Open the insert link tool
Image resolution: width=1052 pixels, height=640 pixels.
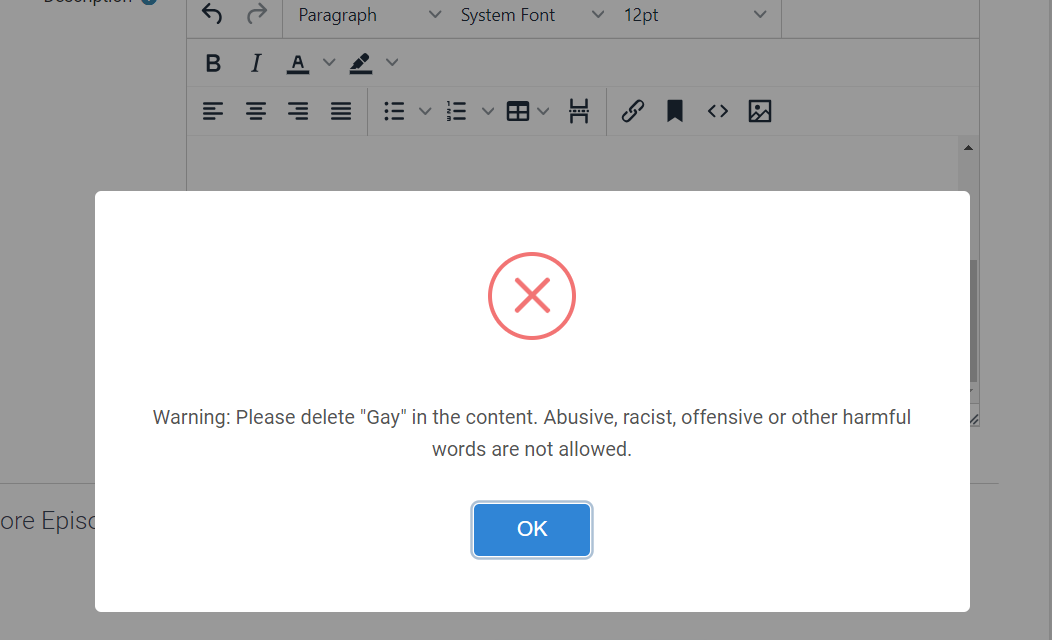pyautogui.click(x=632, y=111)
